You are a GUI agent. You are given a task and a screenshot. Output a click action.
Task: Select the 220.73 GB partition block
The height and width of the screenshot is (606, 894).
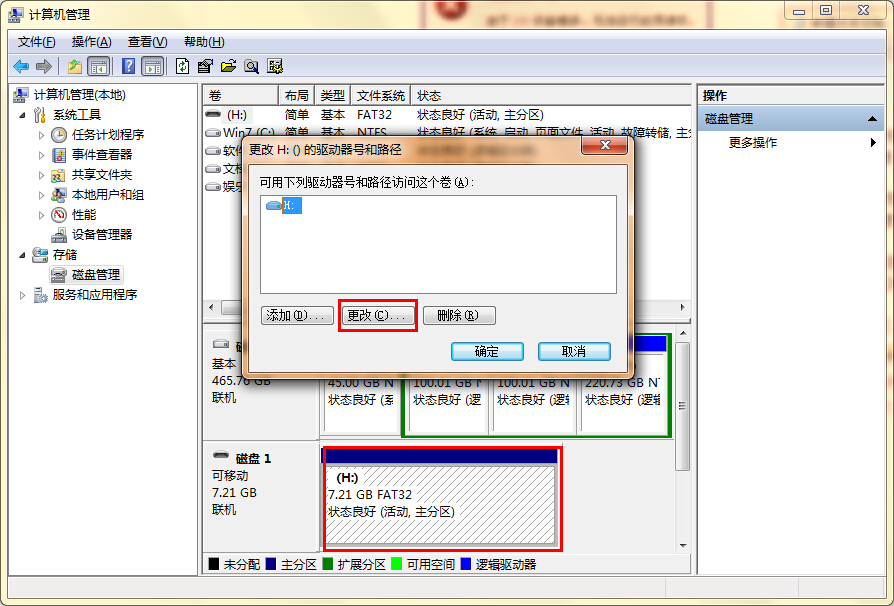pyautogui.click(x=623, y=393)
